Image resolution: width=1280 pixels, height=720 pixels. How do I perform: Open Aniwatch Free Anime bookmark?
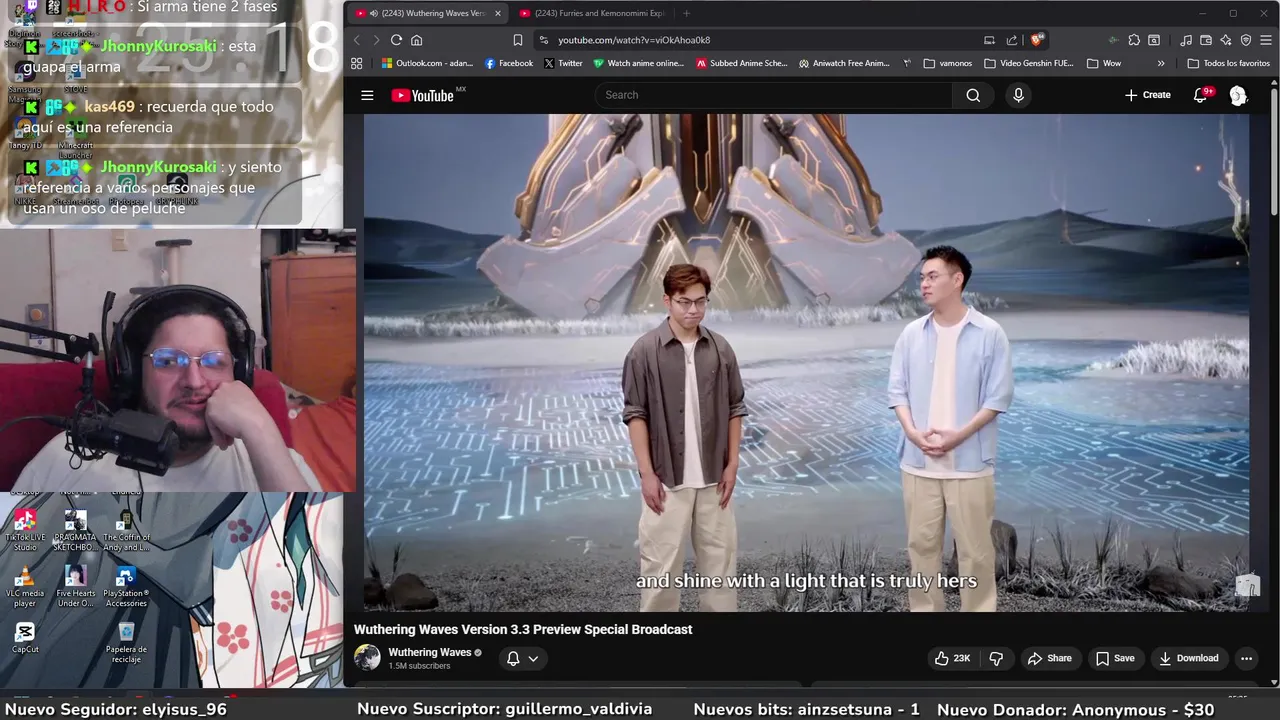pos(844,63)
